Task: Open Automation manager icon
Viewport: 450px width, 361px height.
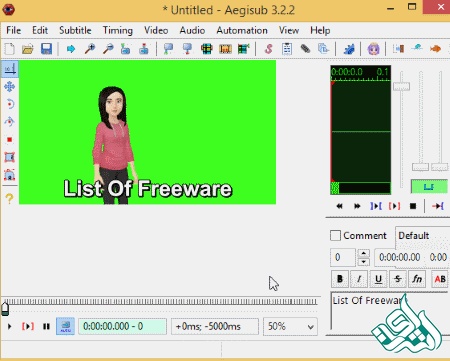Action: [x=349, y=49]
